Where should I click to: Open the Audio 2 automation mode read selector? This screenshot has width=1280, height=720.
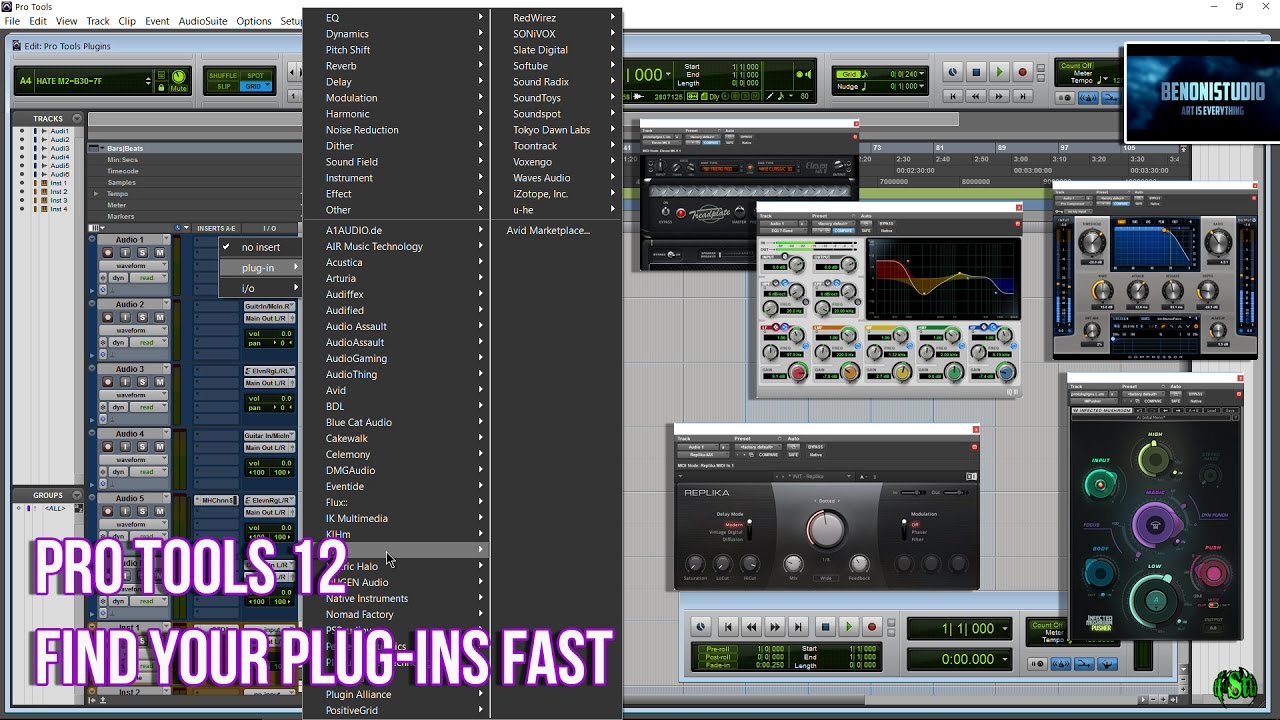[149, 343]
